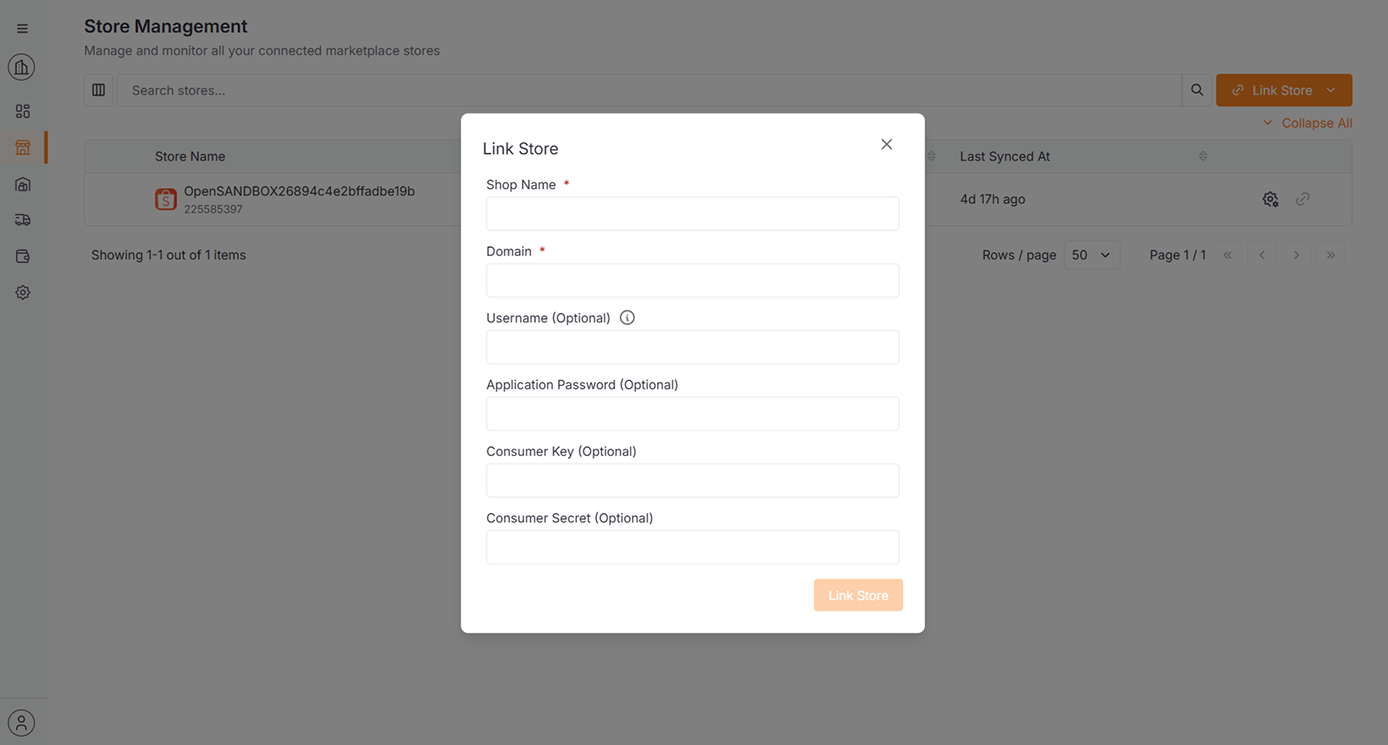The image size is (1388, 745).
Task: Open the warehouse icon in sidebar
Action: pos(22,184)
